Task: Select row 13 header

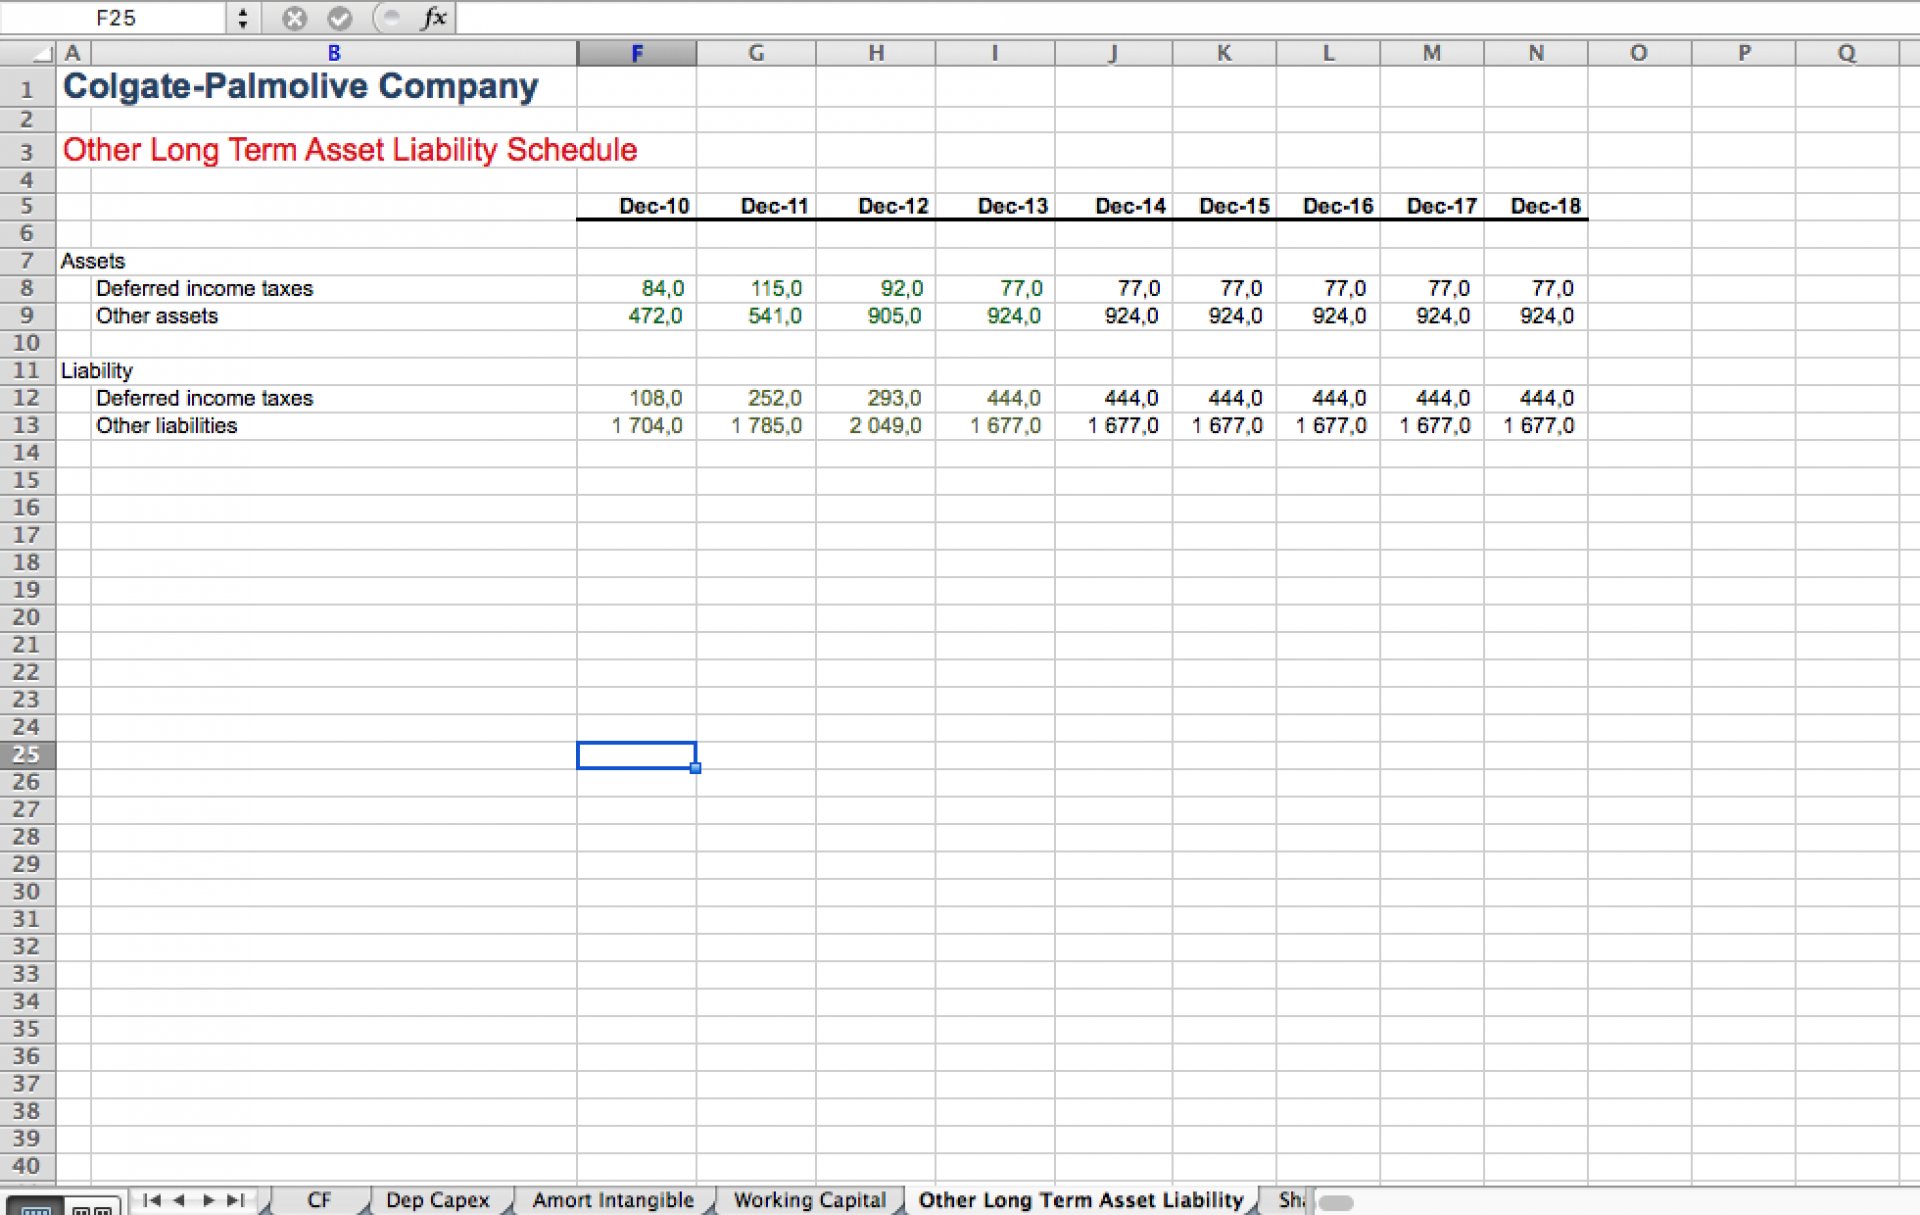Action: [x=27, y=425]
